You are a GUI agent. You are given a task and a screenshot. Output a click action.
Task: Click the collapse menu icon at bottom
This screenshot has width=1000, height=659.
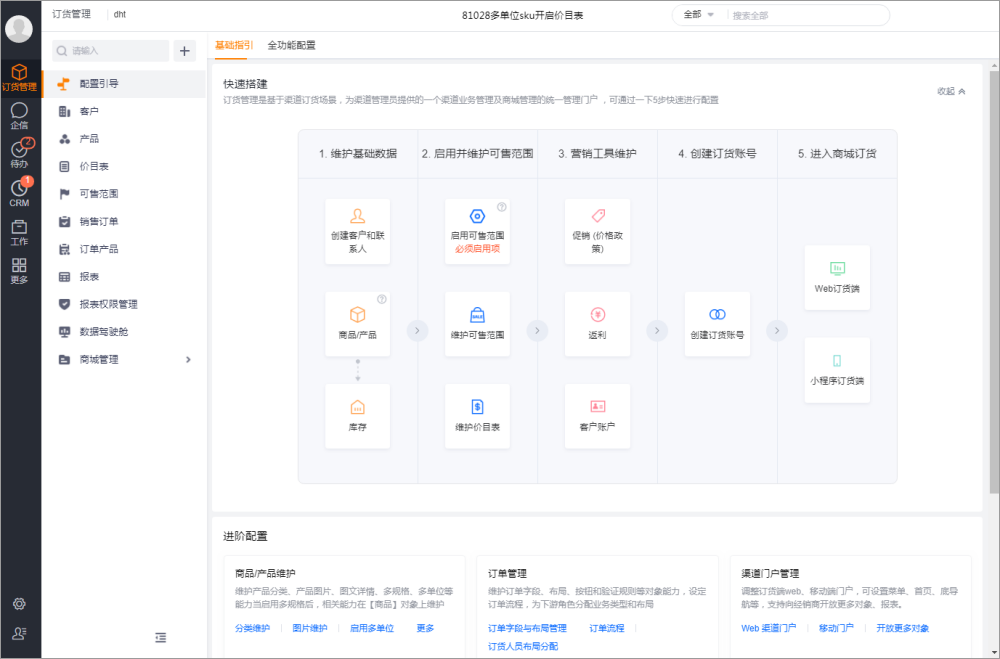click(161, 637)
